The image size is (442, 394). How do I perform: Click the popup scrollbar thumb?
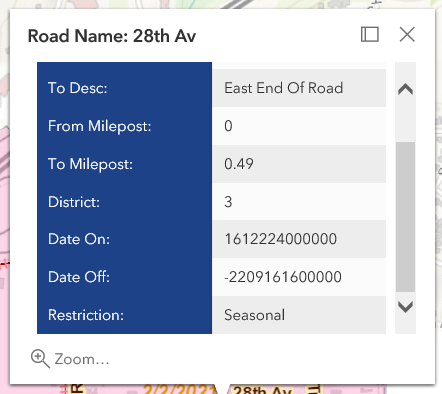click(405, 217)
